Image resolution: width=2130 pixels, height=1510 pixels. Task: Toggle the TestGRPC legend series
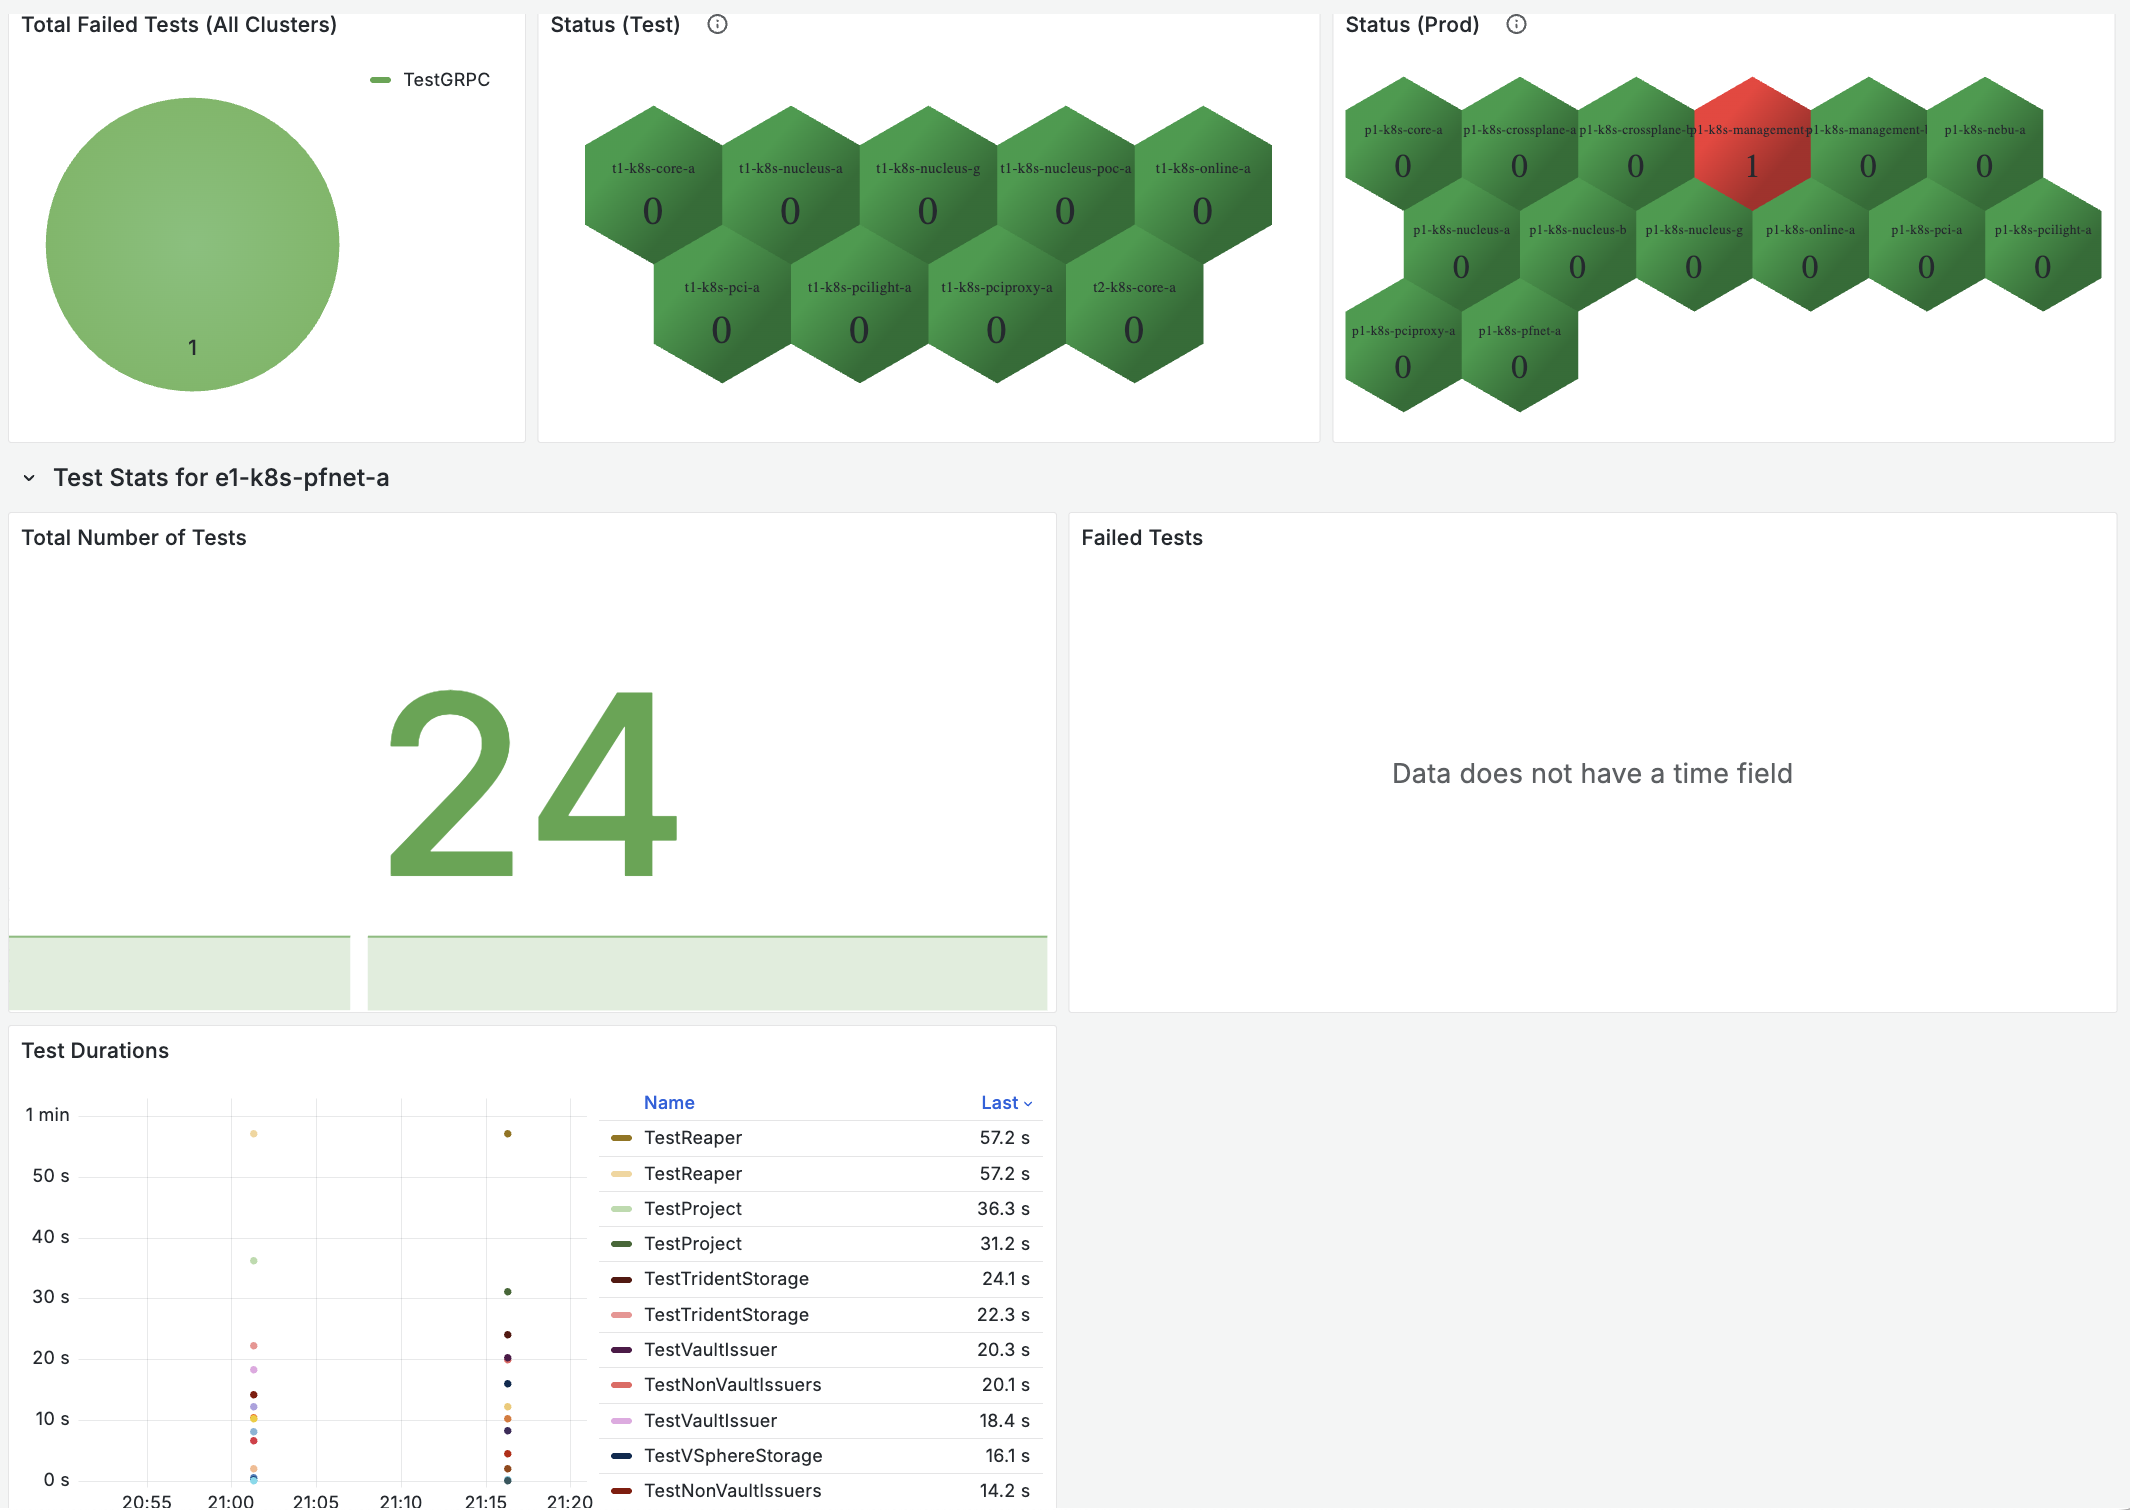[447, 79]
